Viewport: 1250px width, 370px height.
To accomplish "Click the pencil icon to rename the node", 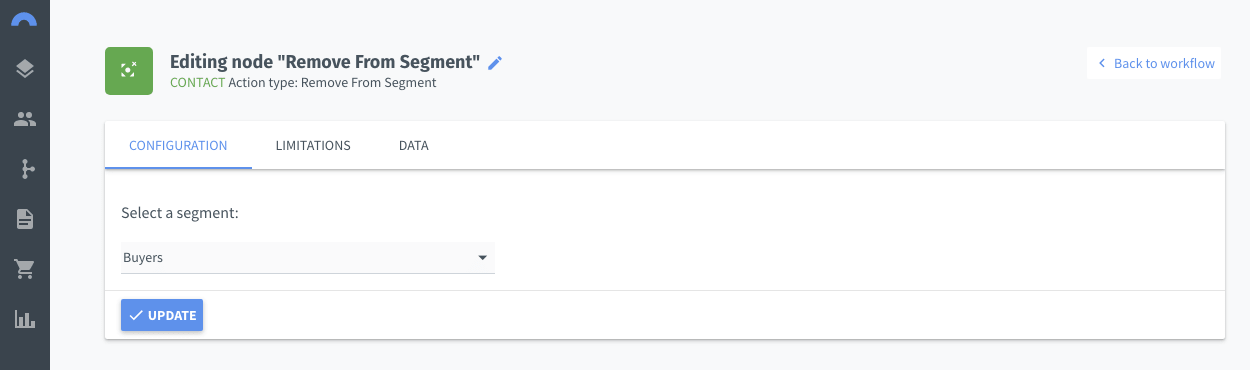I will coord(495,63).
